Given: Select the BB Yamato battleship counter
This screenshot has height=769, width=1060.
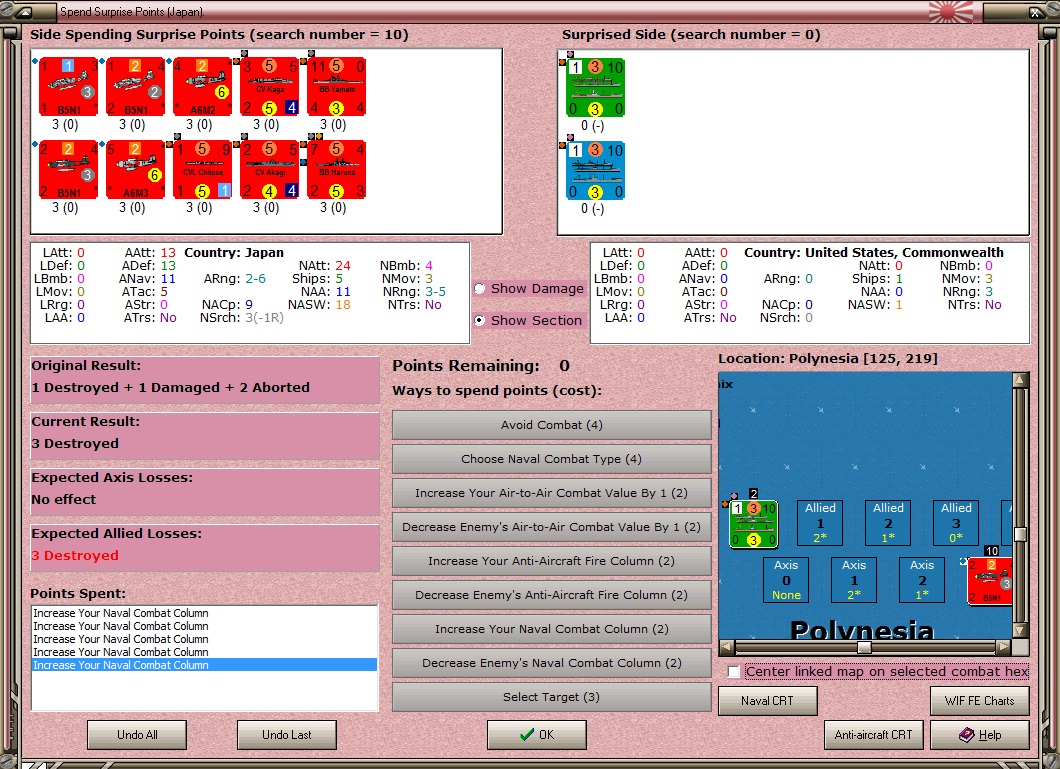Looking at the screenshot, I should tap(337, 86).
